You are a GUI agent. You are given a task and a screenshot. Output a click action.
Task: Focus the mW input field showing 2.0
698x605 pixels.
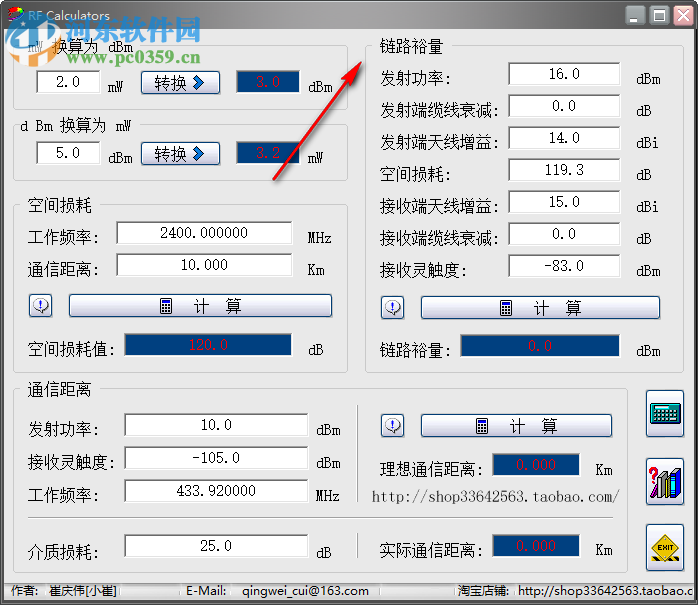click(x=68, y=82)
